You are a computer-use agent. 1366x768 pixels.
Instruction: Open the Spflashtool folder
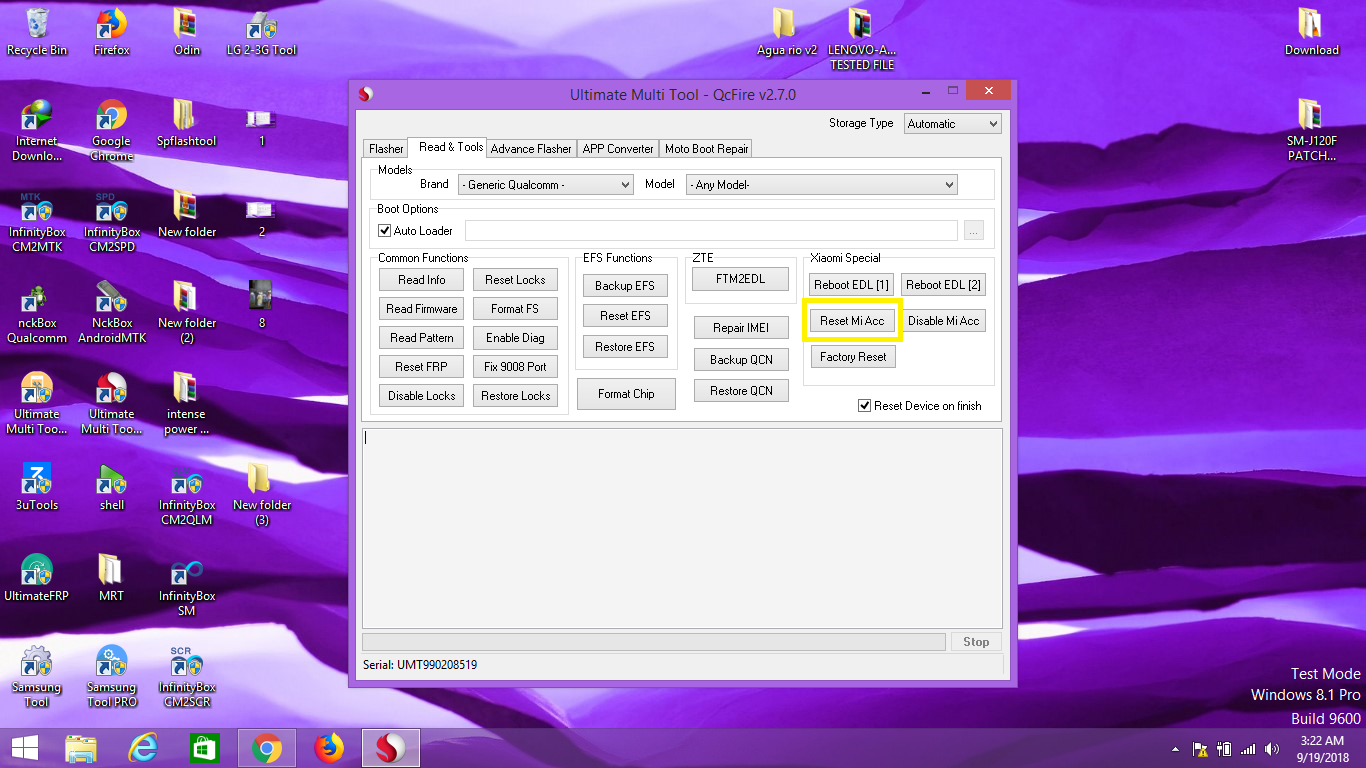(186, 123)
